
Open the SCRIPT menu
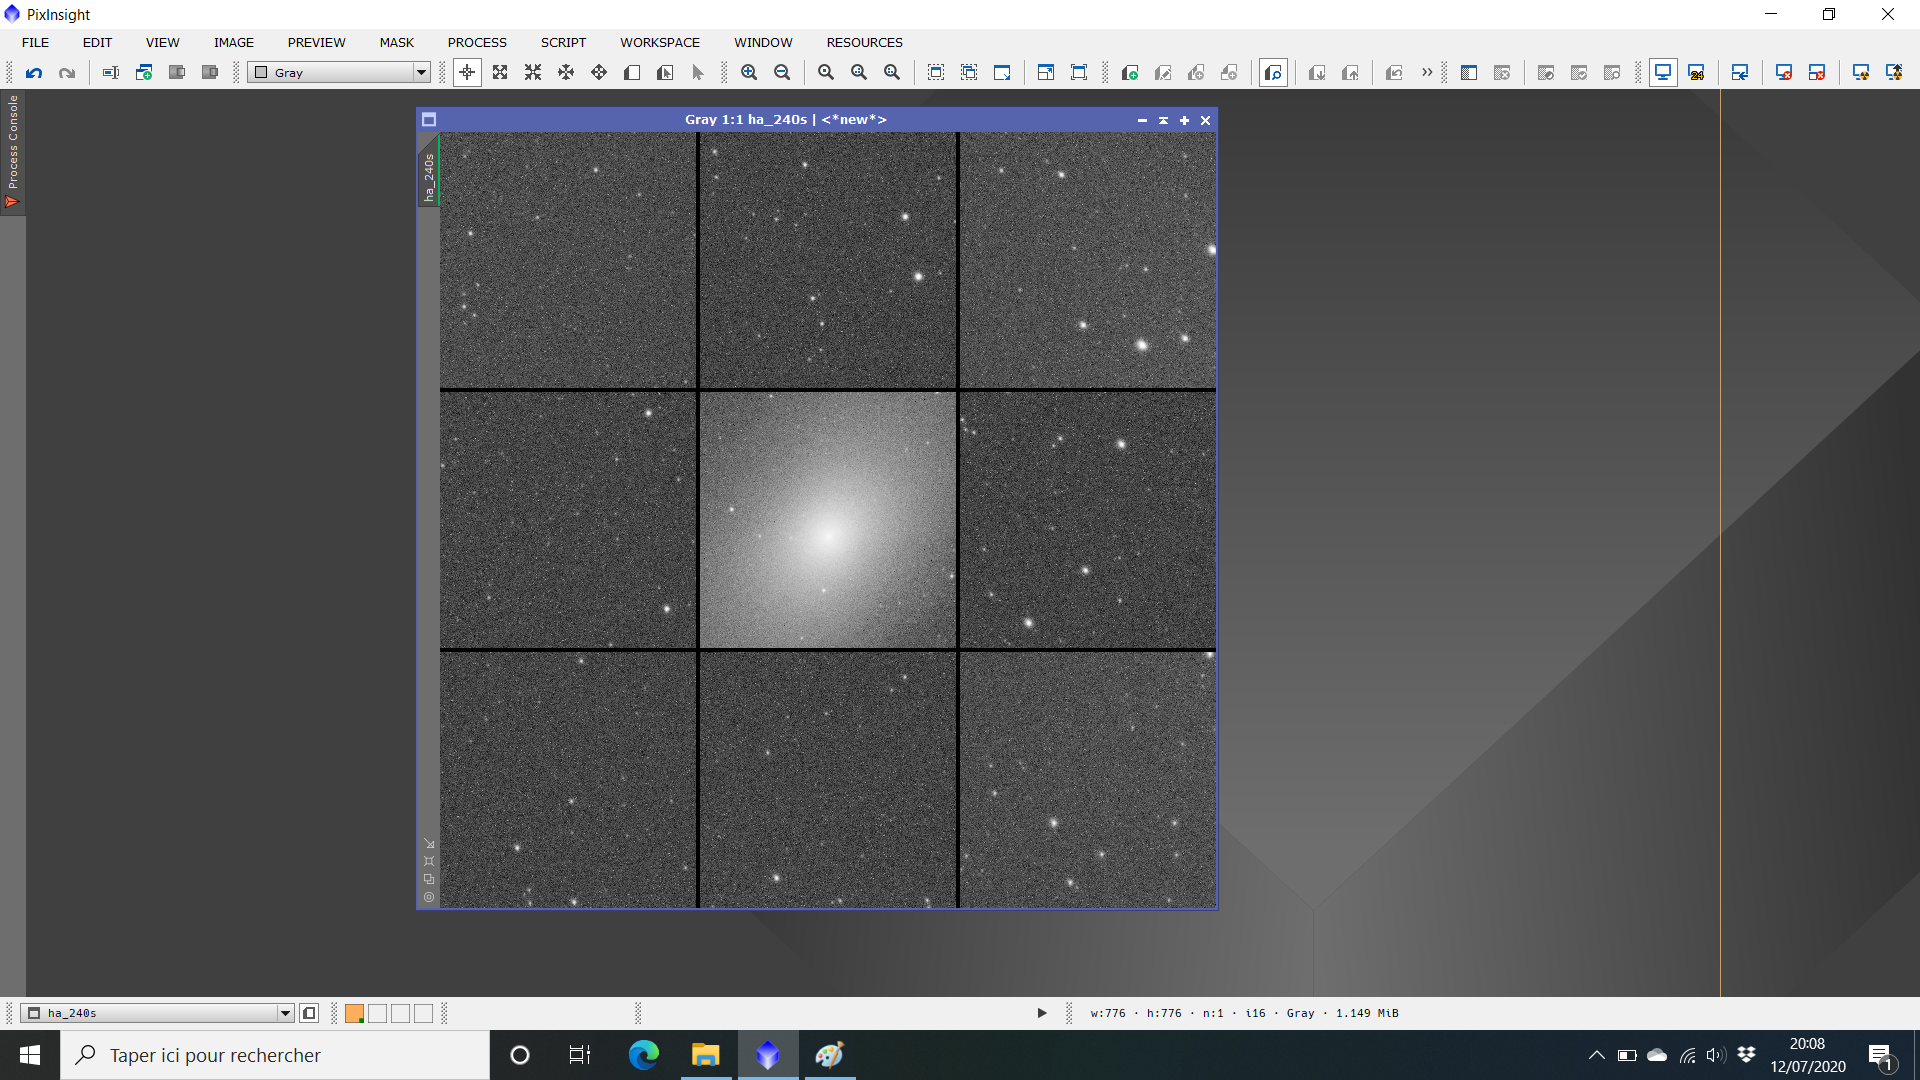pyautogui.click(x=563, y=42)
